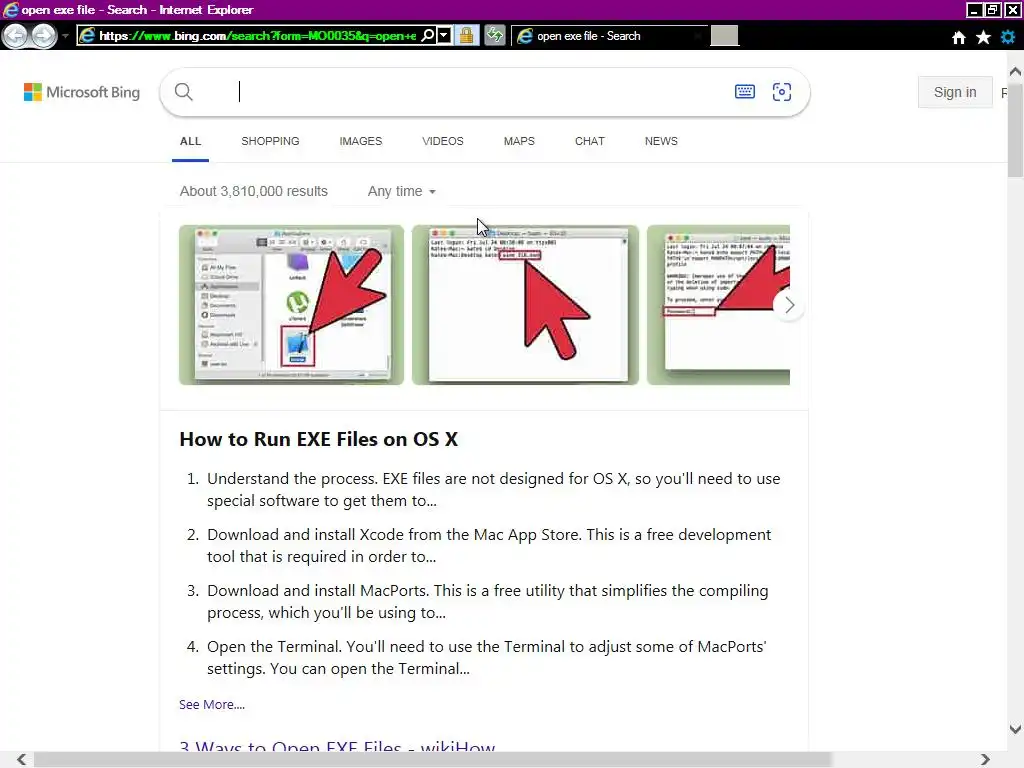Open a new blank tab
This screenshot has height=768, width=1024.
tap(724, 36)
